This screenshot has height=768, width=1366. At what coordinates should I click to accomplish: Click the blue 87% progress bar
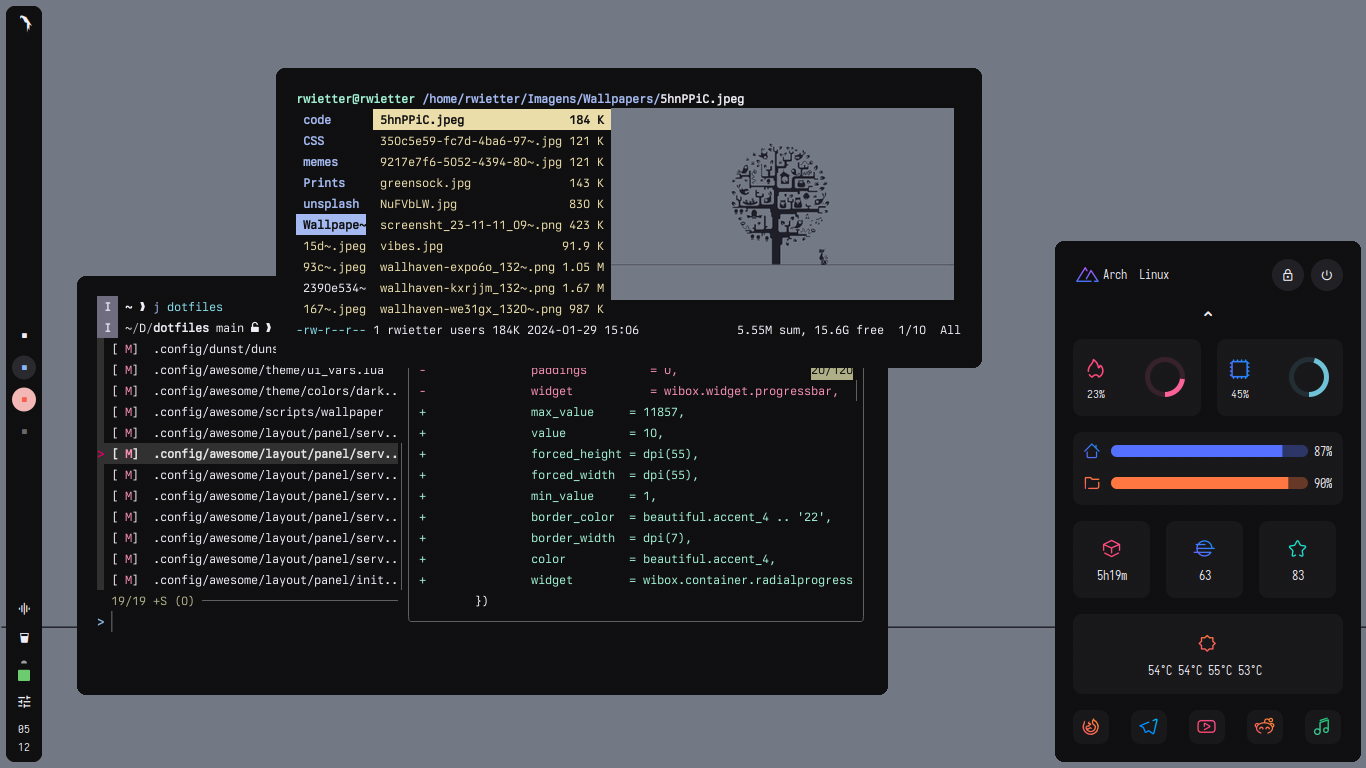pos(1209,451)
